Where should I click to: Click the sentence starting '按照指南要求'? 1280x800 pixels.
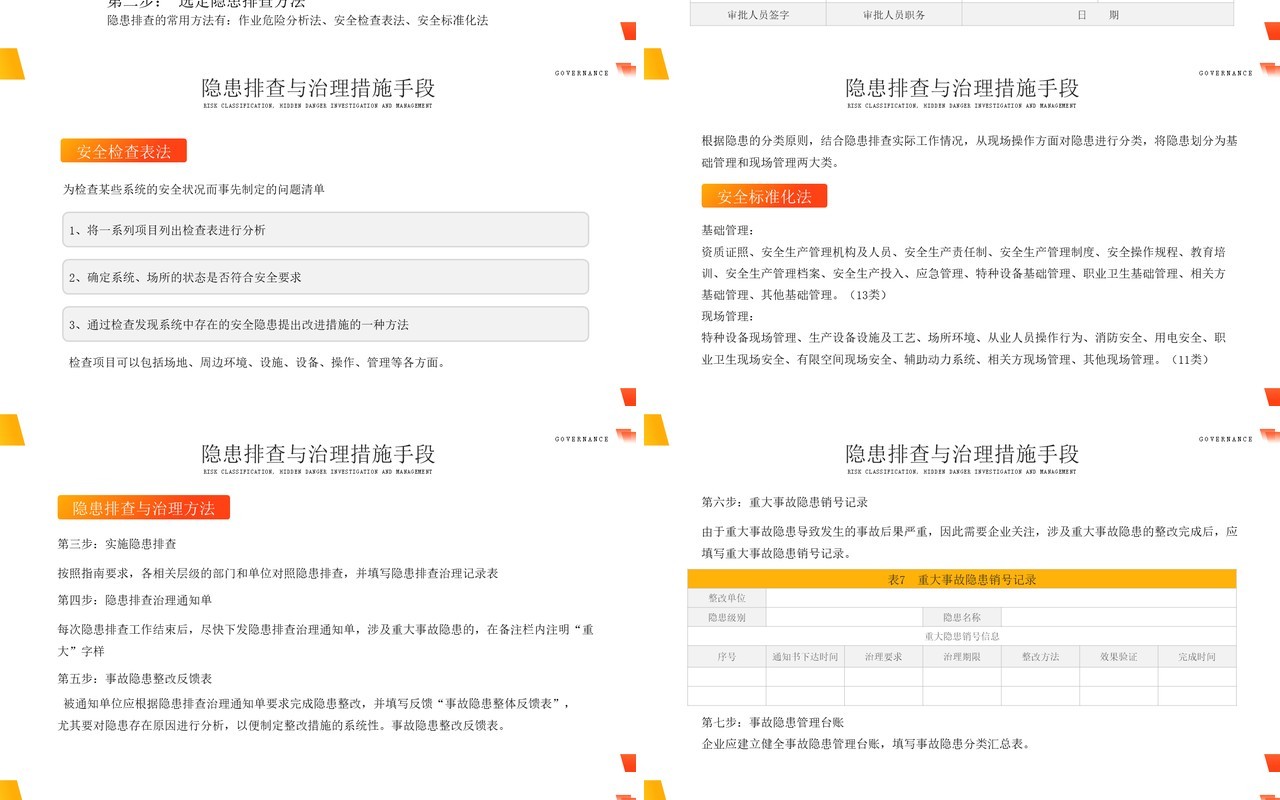tap(278, 573)
